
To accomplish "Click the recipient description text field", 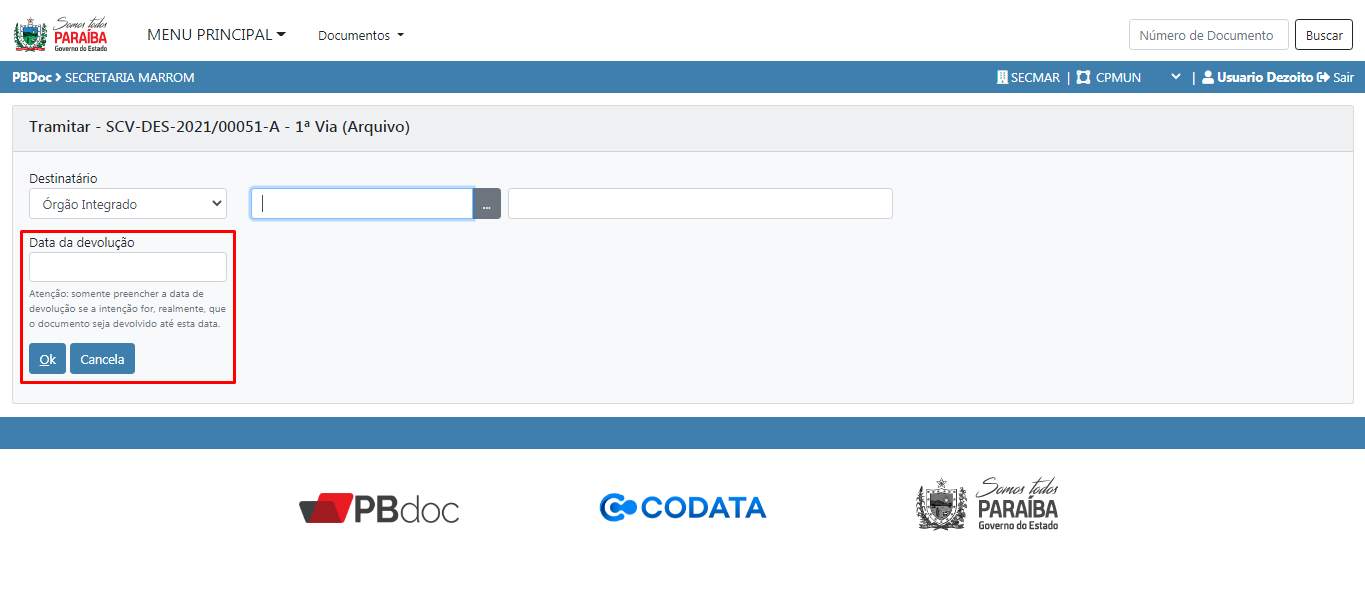I will tap(700, 204).
